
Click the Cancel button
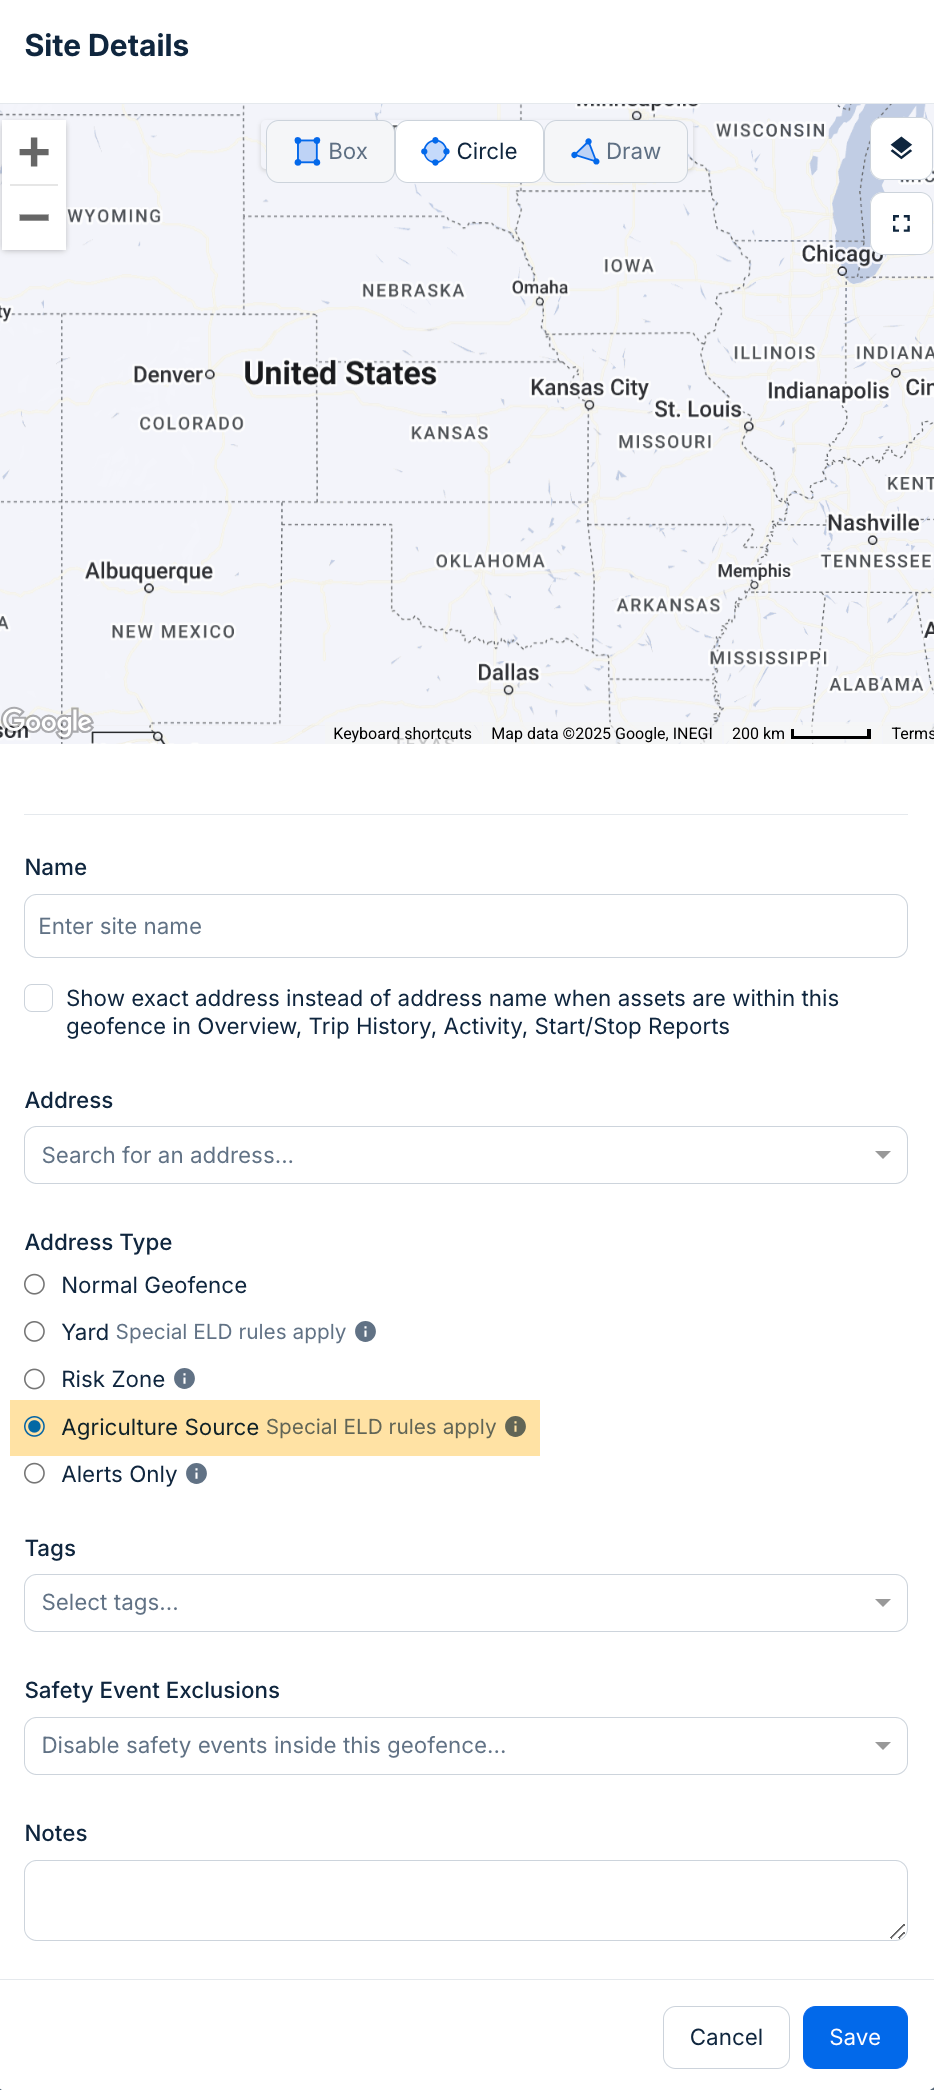click(x=726, y=2037)
